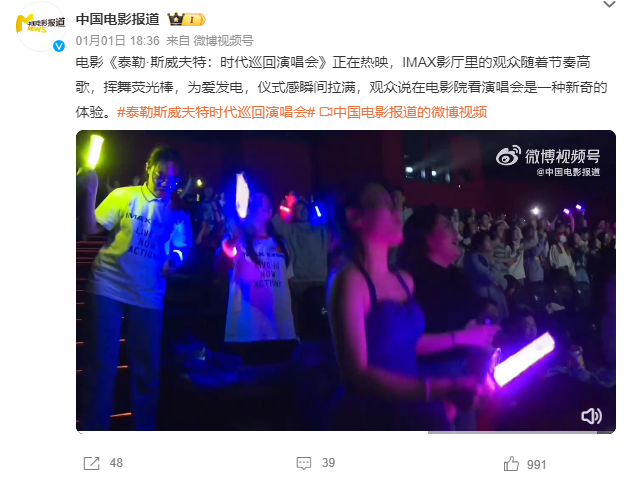Click the blue verified badge on avatar
The image size is (634, 481).
click(59, 46)
